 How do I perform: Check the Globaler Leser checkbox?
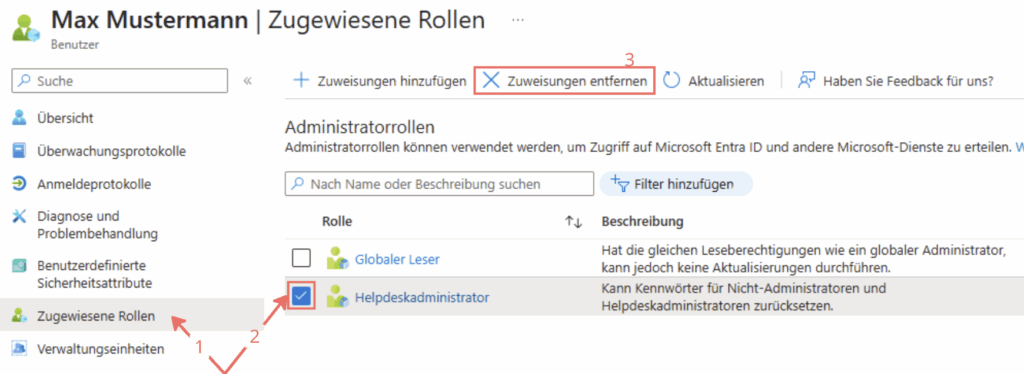click(301, 259)
